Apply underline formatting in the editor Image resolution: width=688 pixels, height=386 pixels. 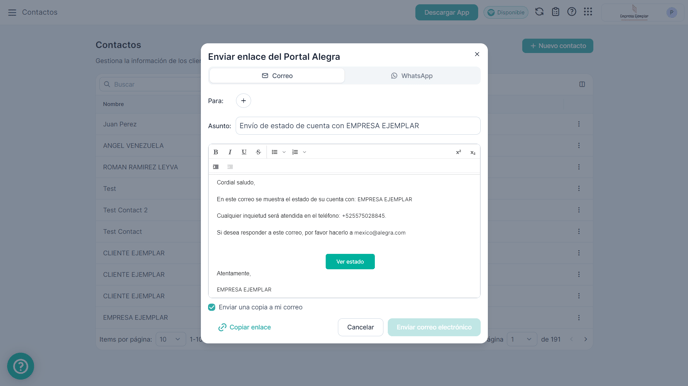click(x=244, y=152)
